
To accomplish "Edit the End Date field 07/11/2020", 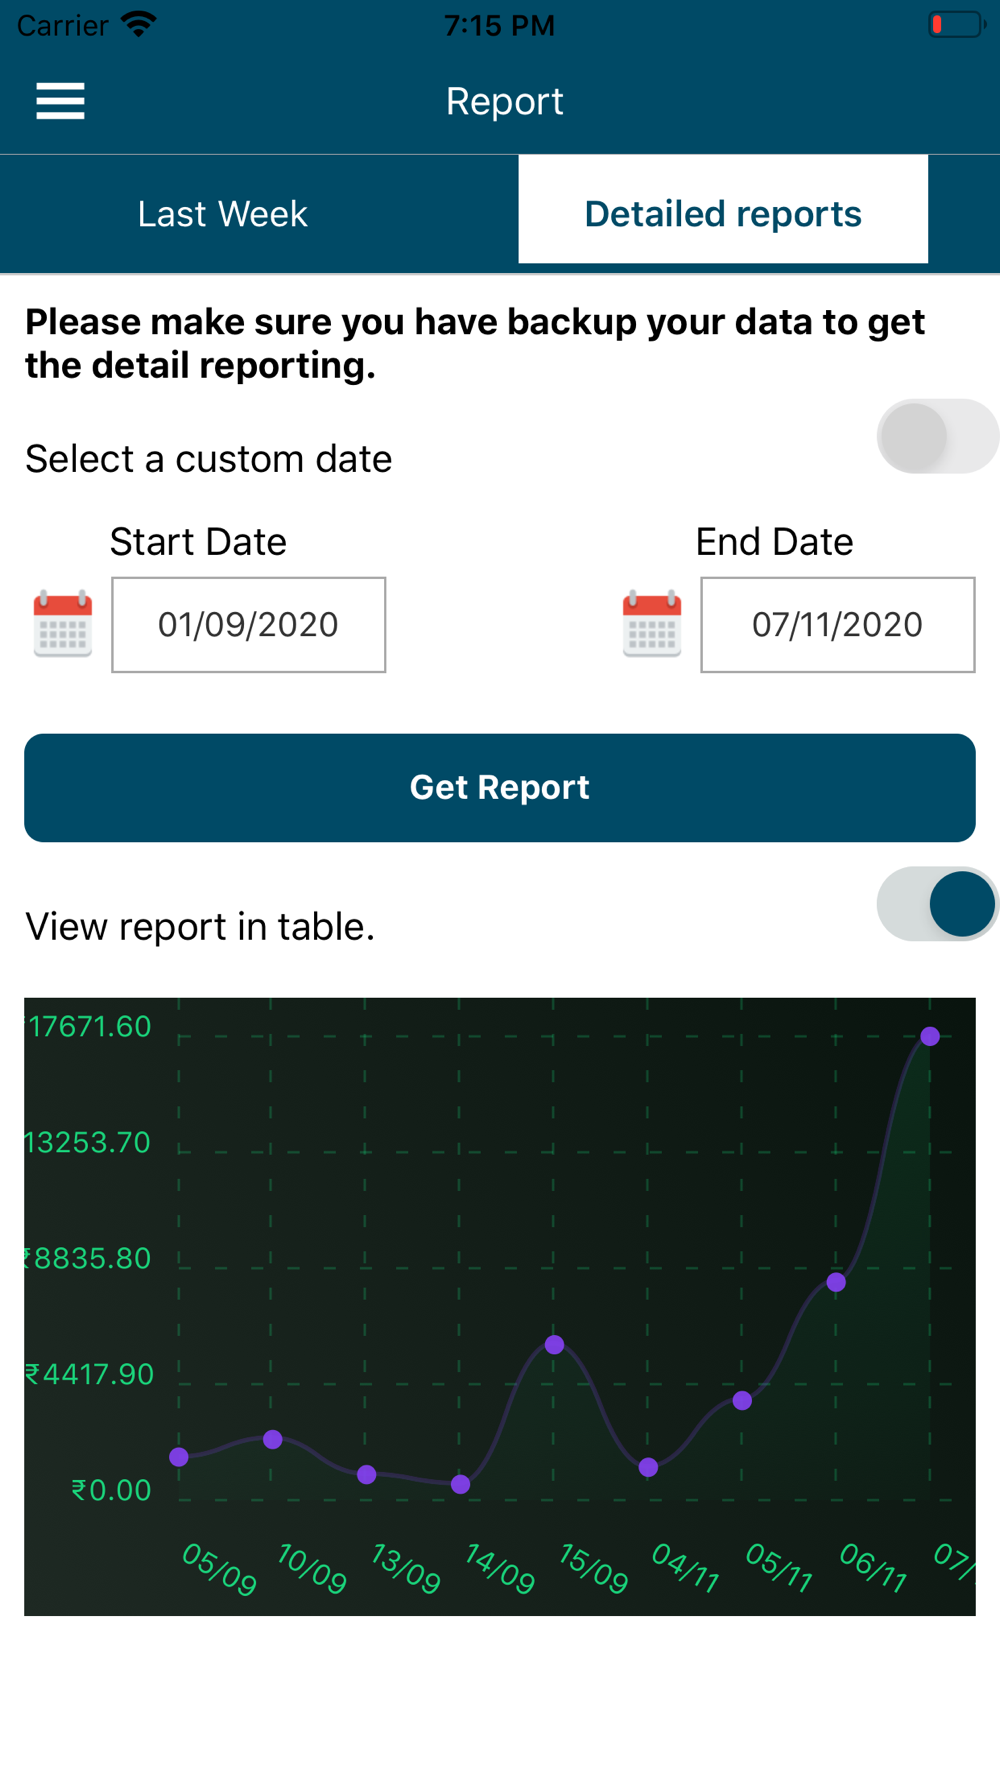I will pyautogui.click(x=838, y=625).
